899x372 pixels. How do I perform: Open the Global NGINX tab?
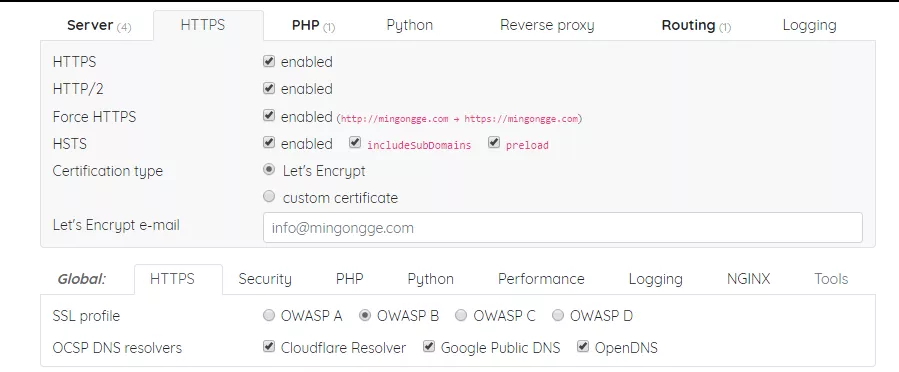coord(748,279)
